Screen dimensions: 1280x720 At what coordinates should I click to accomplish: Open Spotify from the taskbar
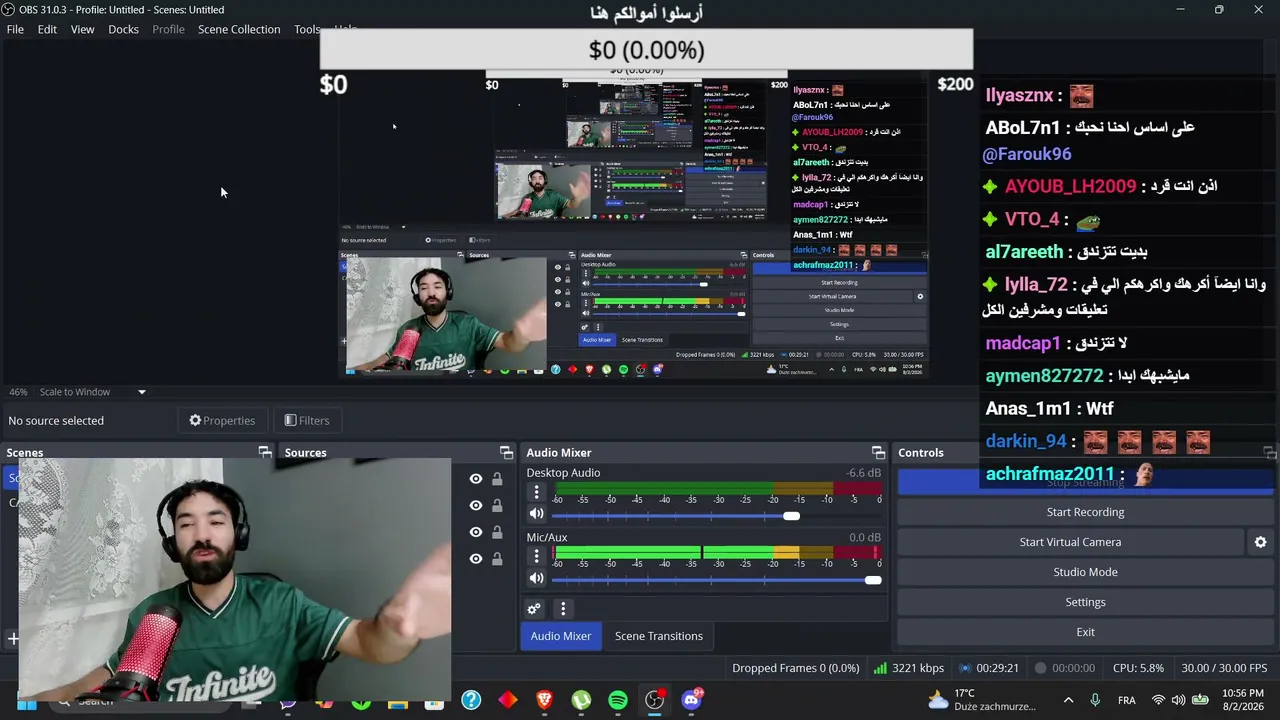pos(618,700)
